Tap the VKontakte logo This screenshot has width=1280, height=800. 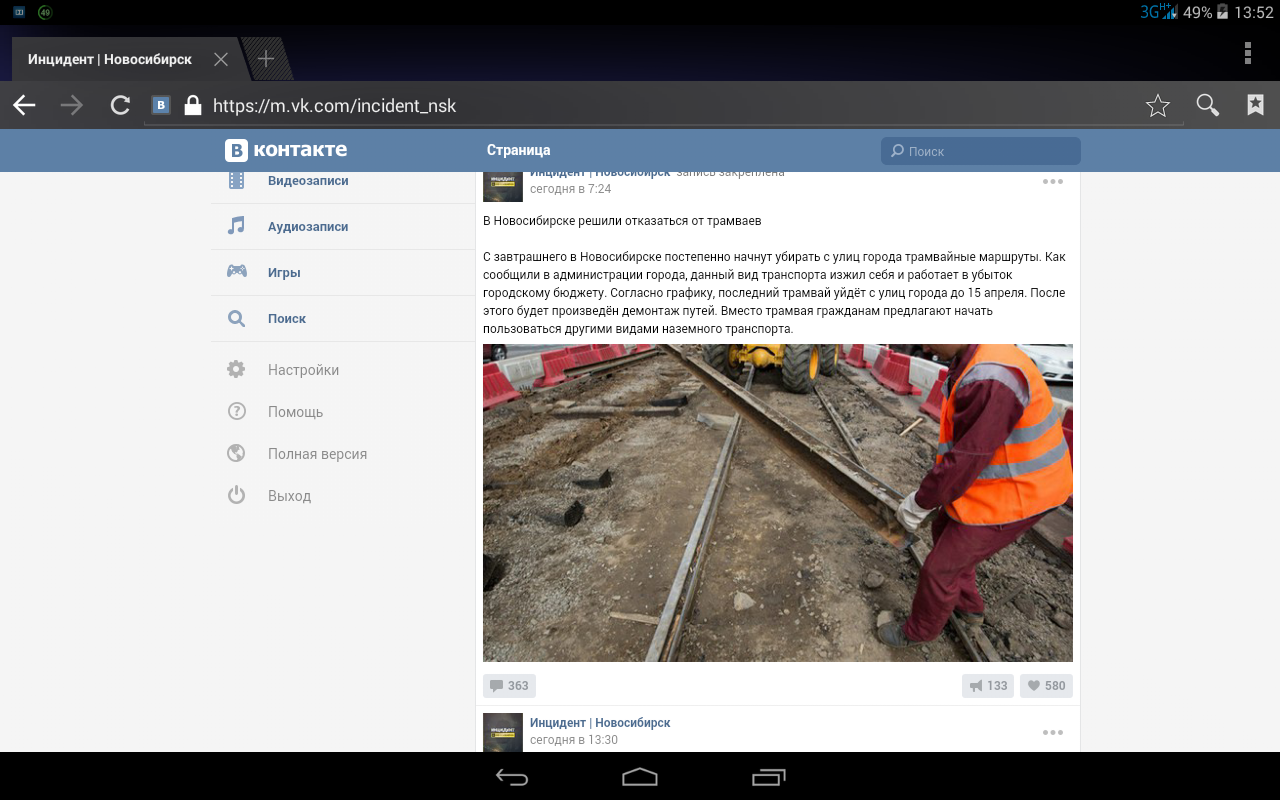[x=286, y=150]
